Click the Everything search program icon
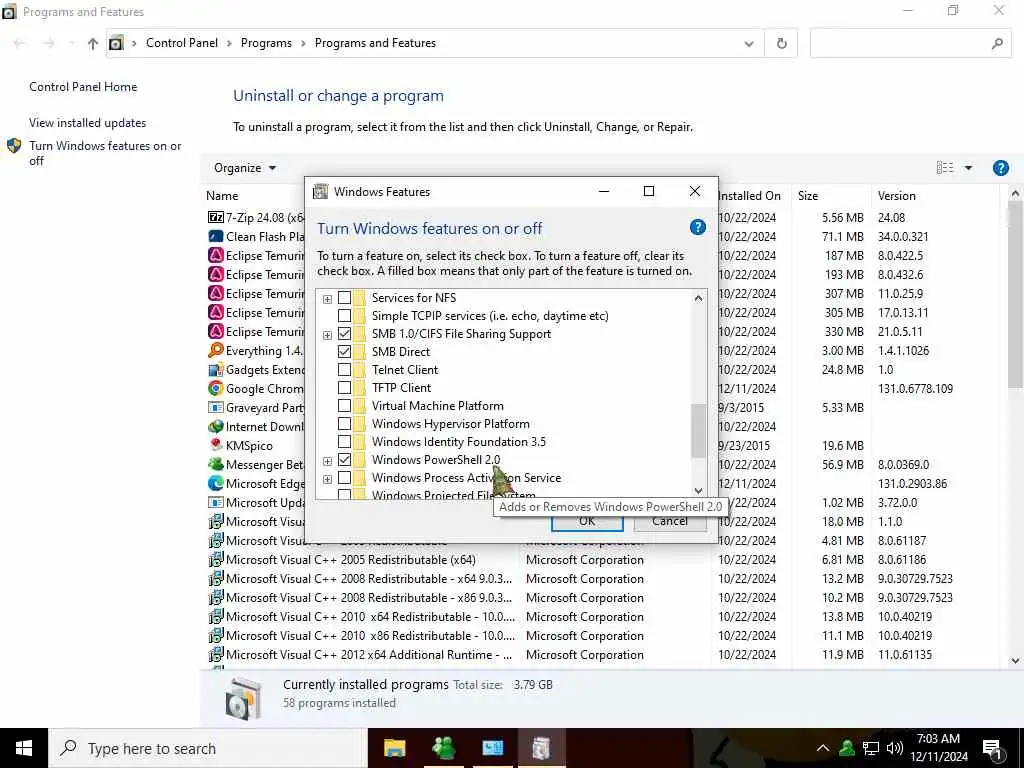 click(216, 351)
